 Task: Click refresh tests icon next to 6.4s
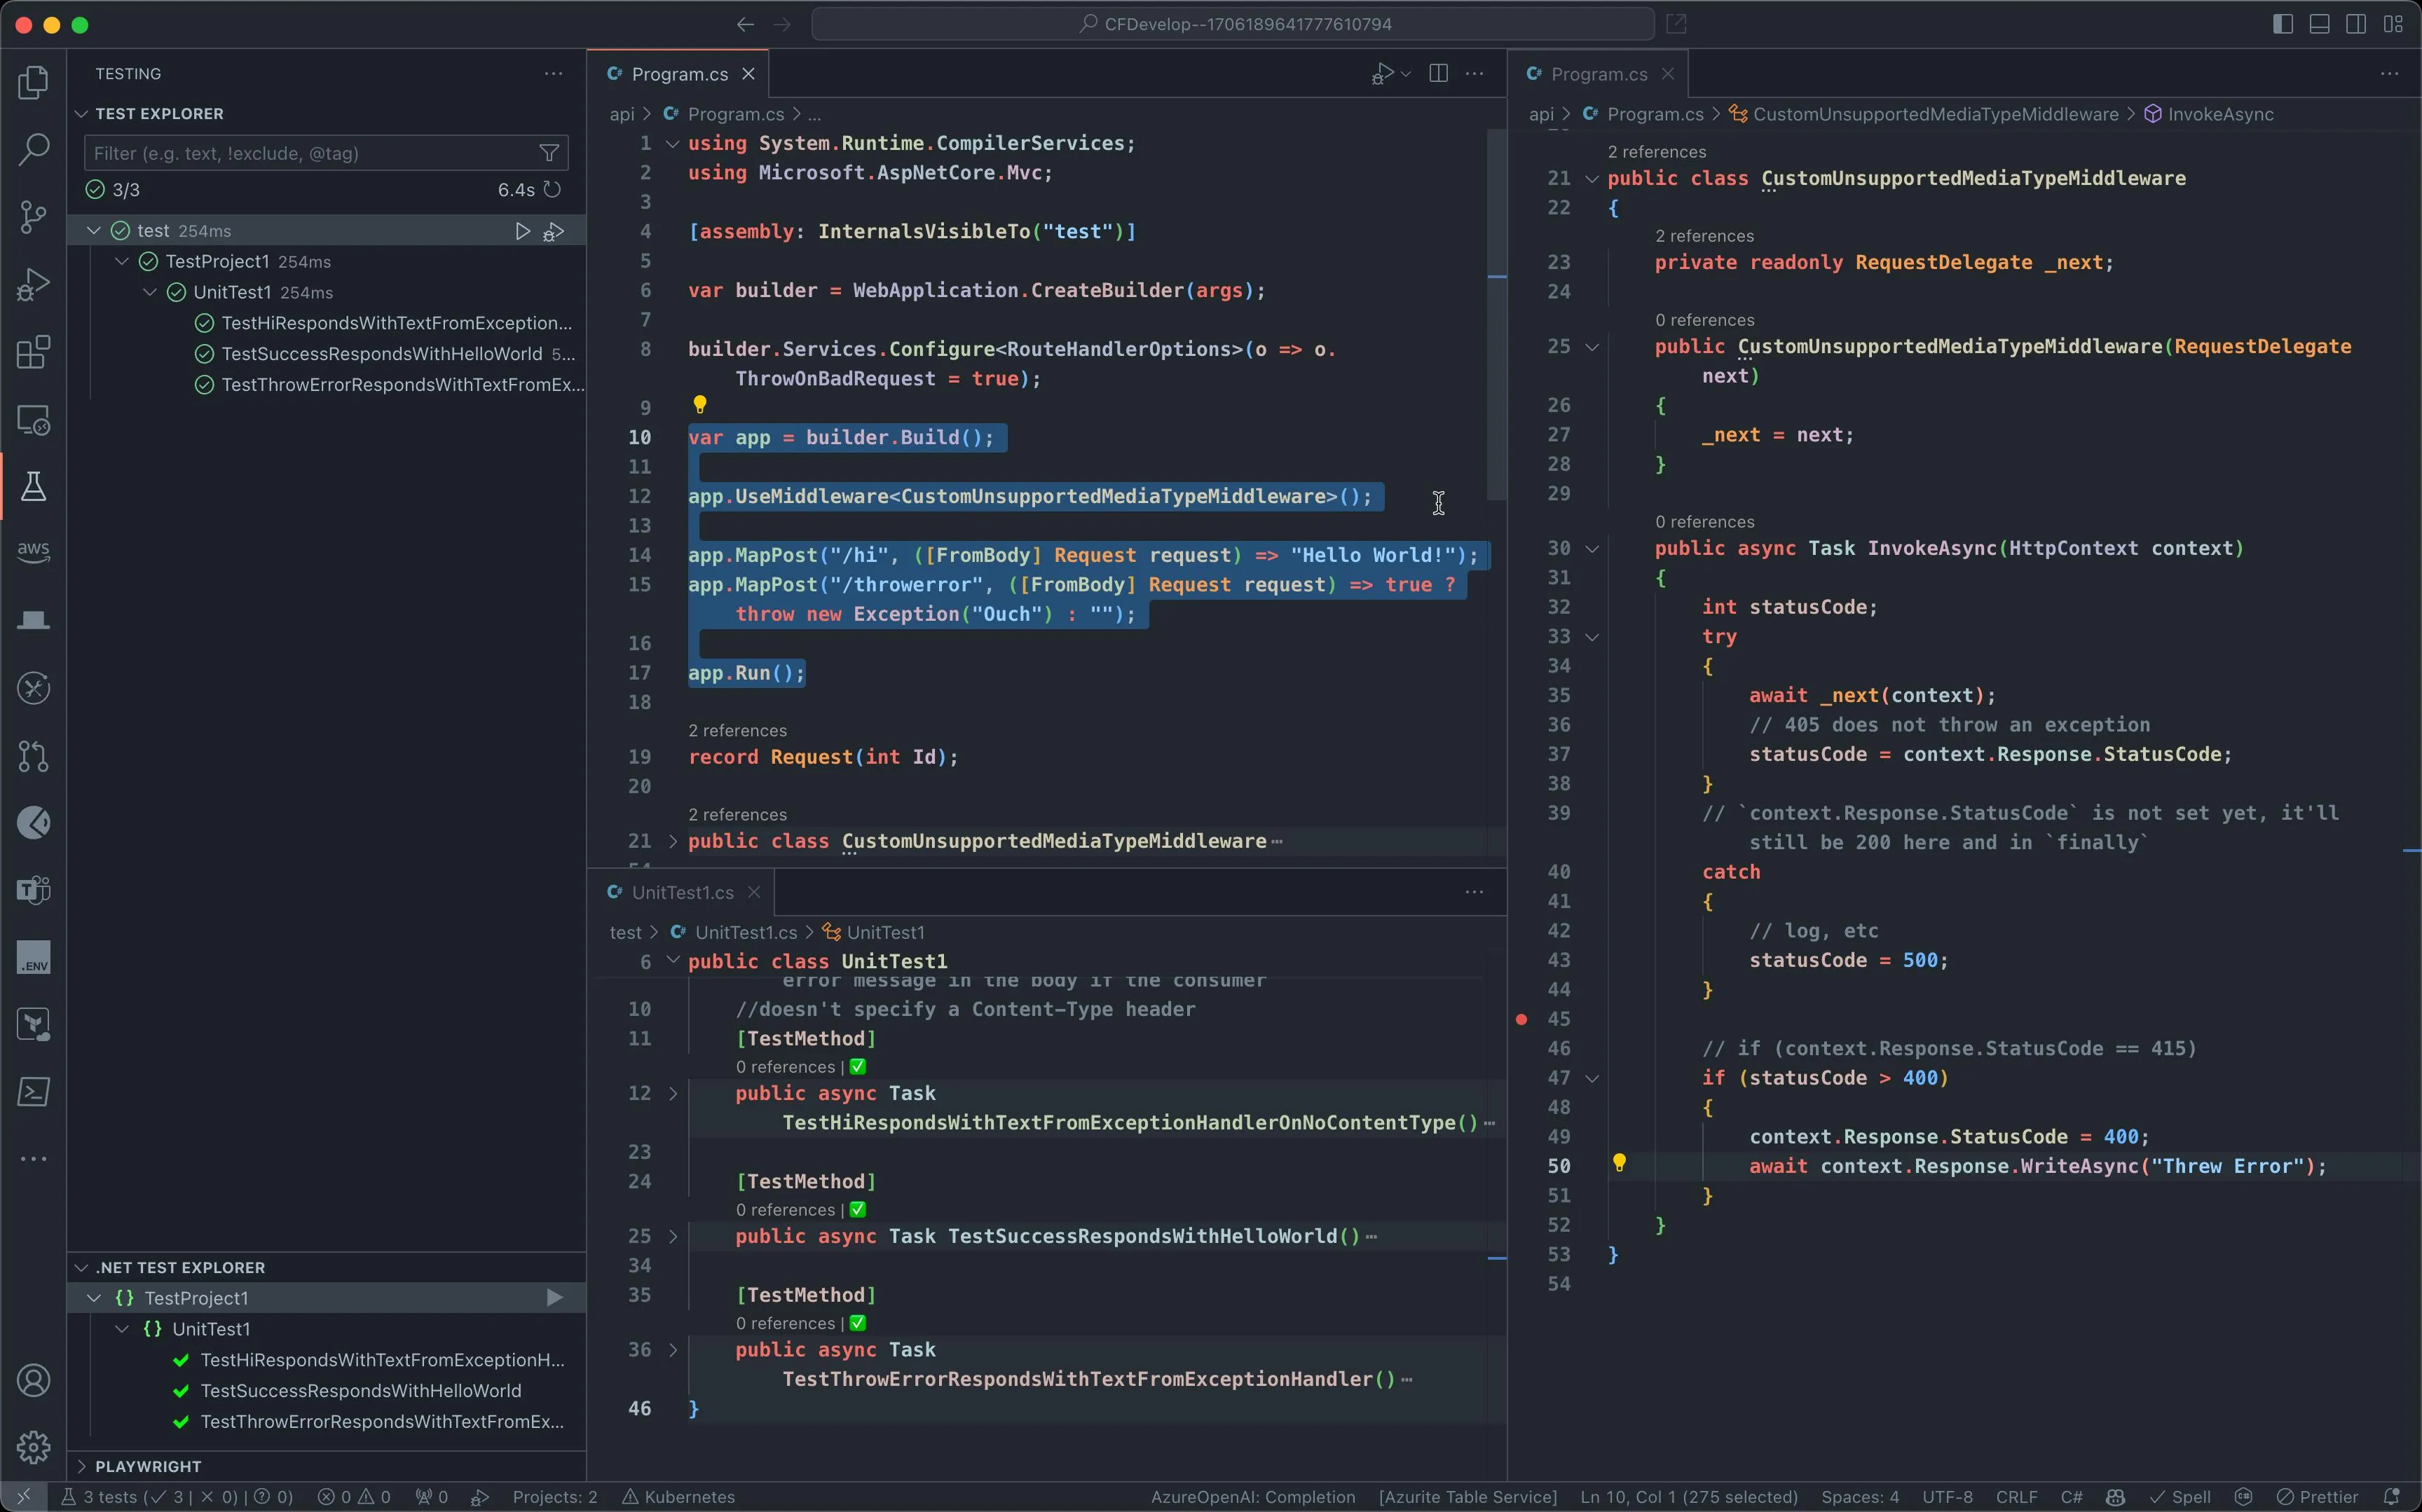(x=552, y=189)
